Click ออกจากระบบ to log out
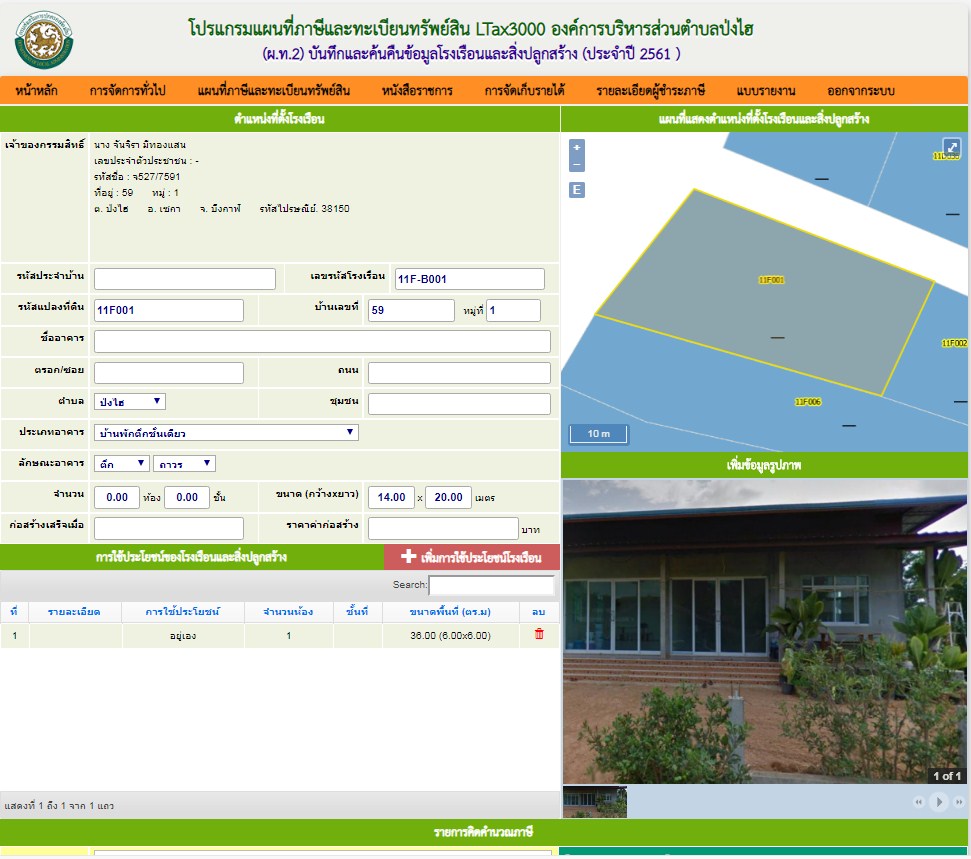 click(861, 90)
